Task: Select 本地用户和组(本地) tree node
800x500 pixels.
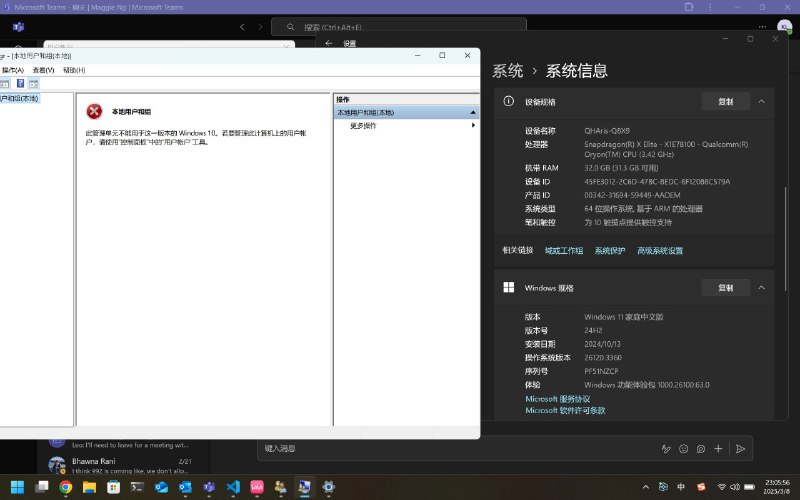Action: tap(19, 98)
